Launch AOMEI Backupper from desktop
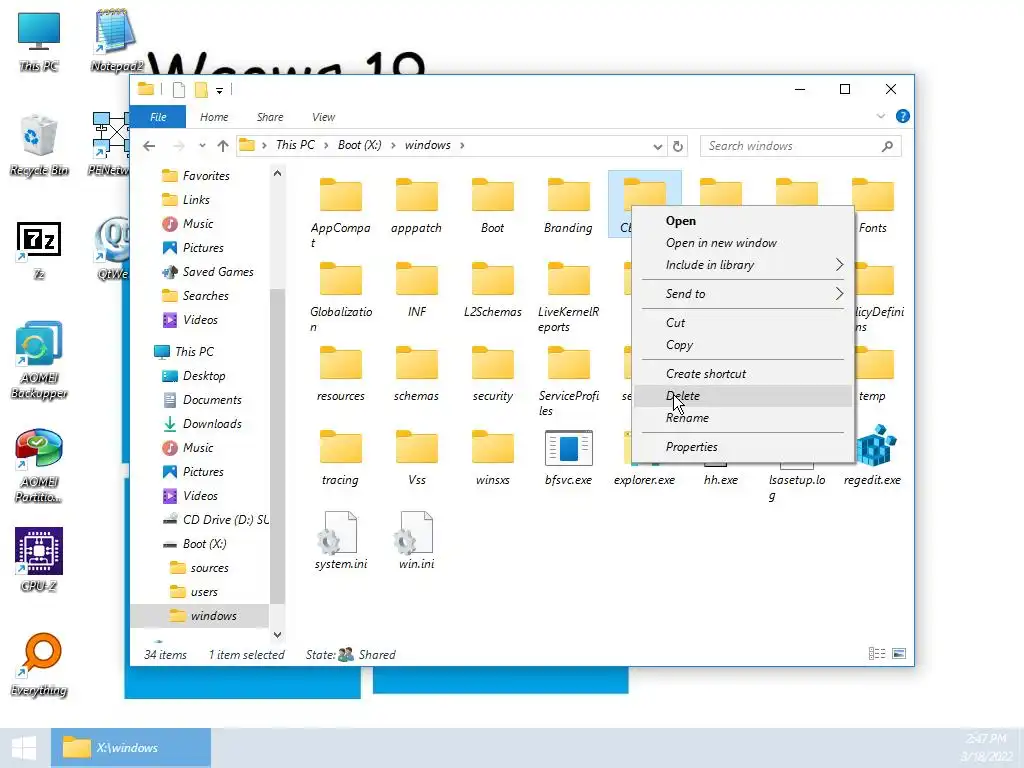1024x768 pixels. click(39, 360)
